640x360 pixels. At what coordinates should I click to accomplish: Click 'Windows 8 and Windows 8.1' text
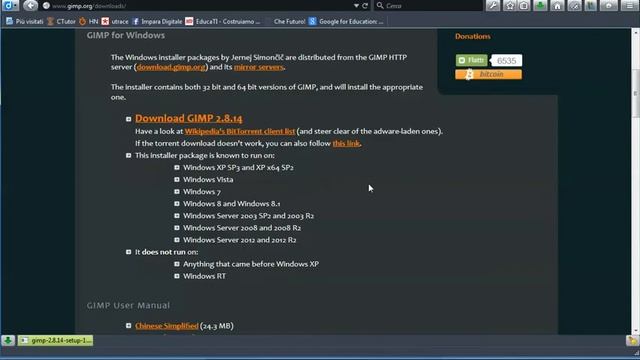click(231, 204)
